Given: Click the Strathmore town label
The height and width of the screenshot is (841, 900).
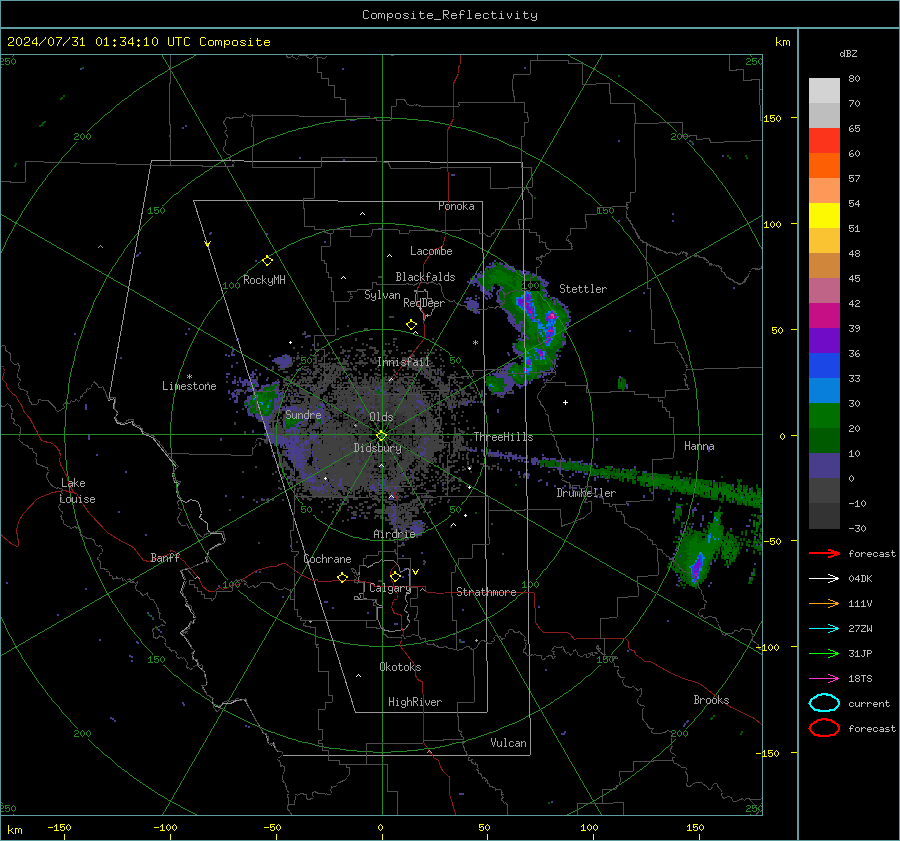Looking at the screenshot, I should pos(486,592).
